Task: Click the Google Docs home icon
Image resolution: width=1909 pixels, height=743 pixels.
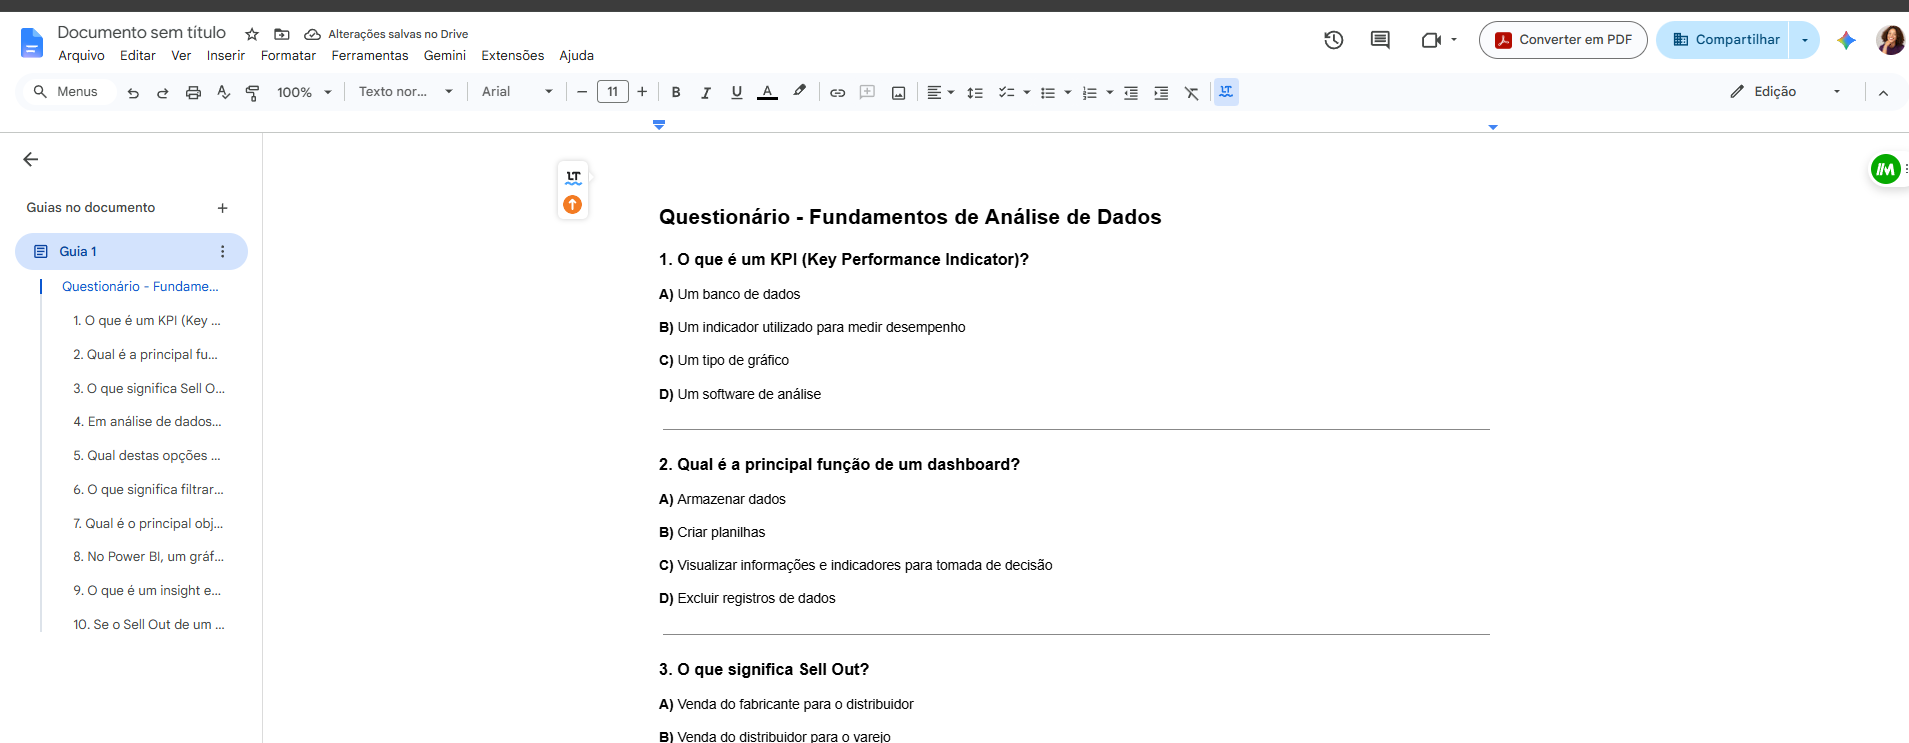Action: pyautogui.click(x=32, y=42)
